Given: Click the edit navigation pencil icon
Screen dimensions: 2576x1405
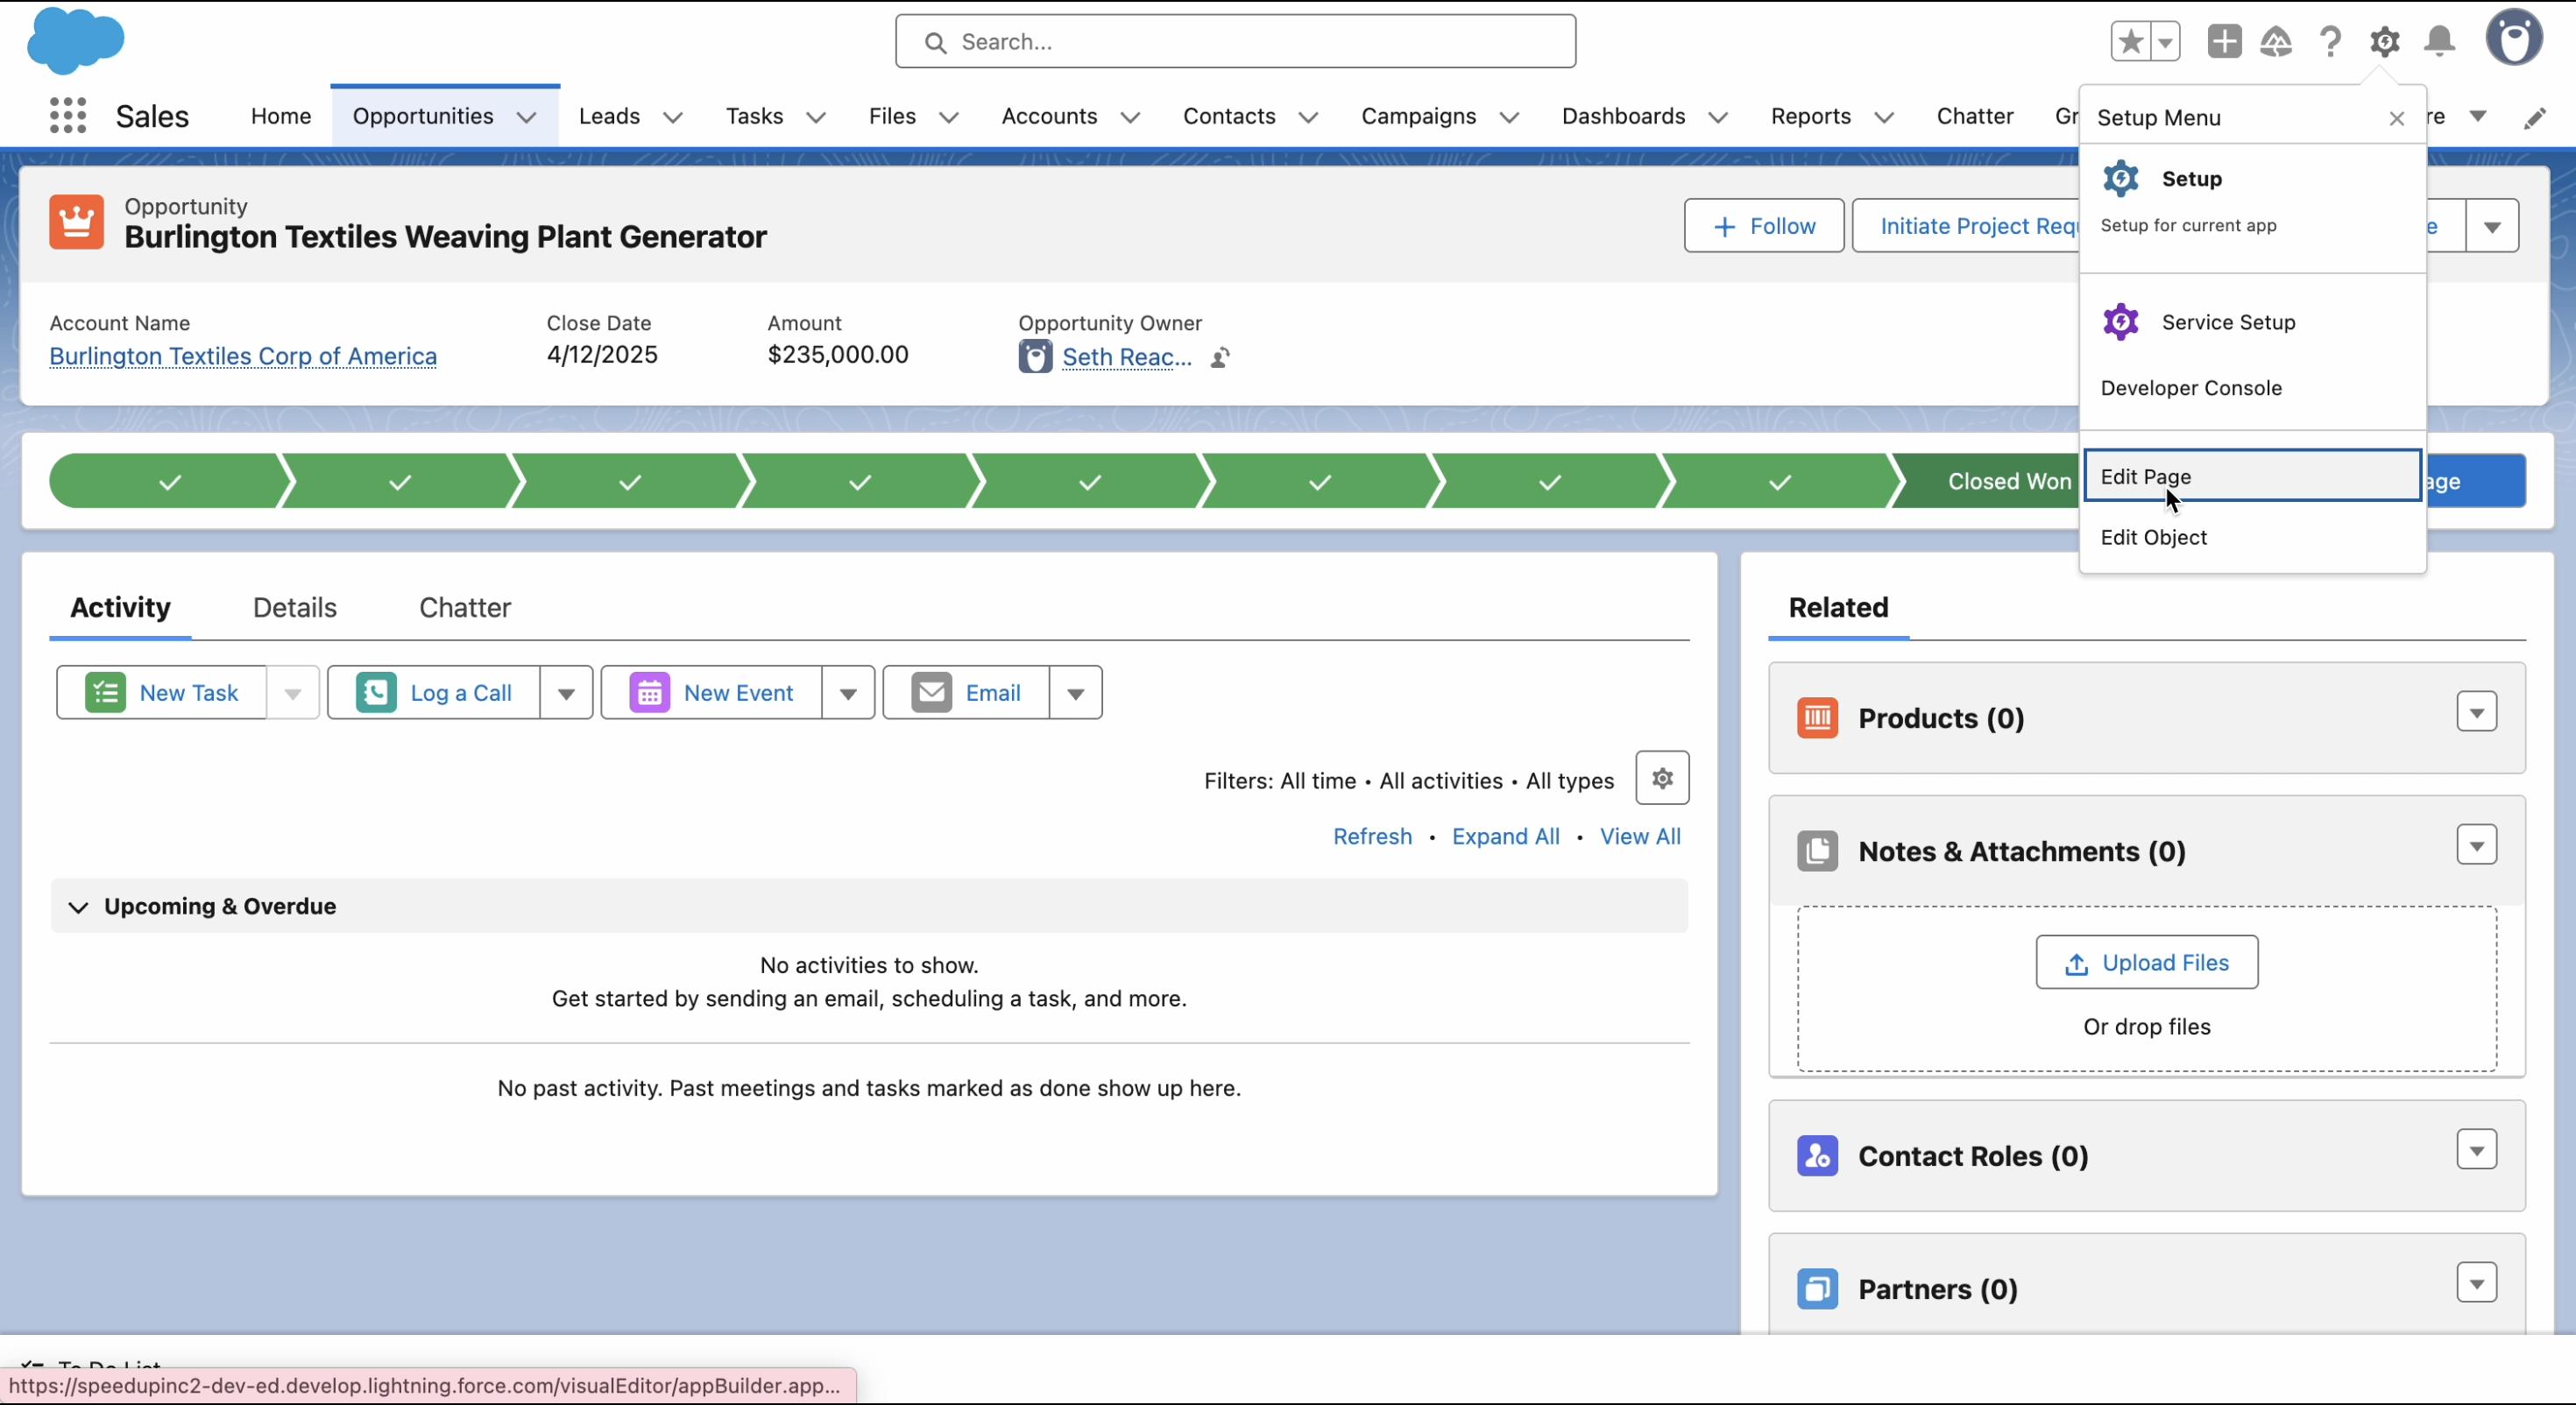Looking at the screenshot, I should point(2534,118).
